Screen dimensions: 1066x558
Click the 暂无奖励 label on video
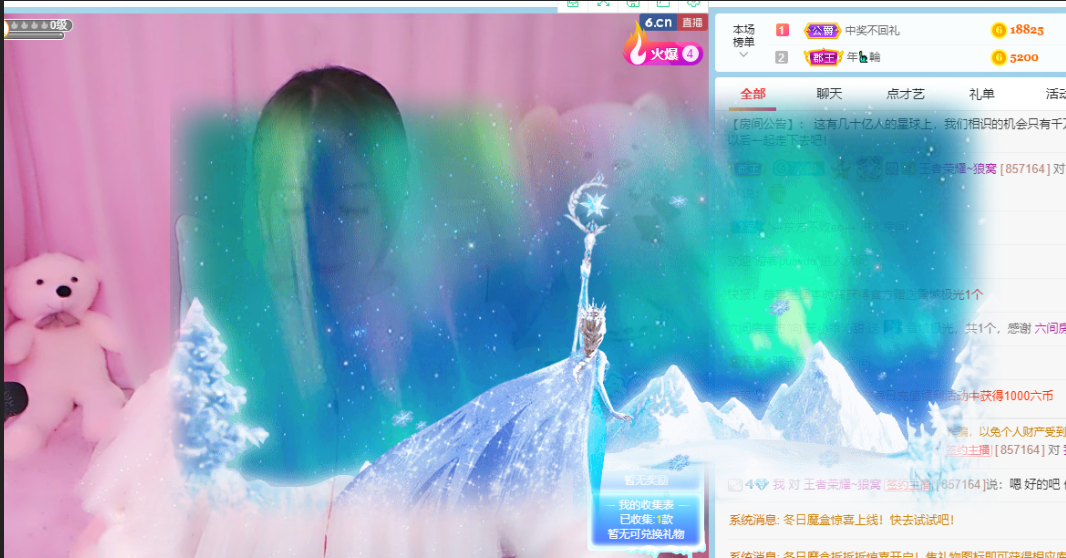(x=646, y=481)
